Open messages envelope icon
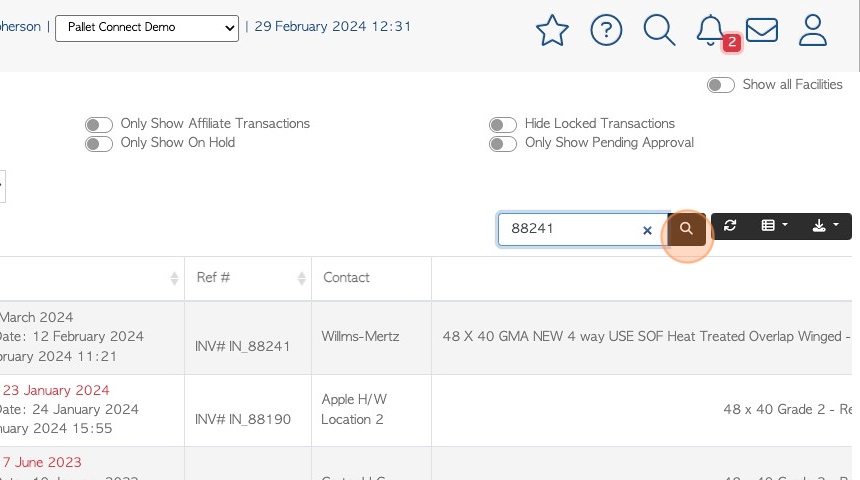Screen dimensions: 860x480 [761, 30]
